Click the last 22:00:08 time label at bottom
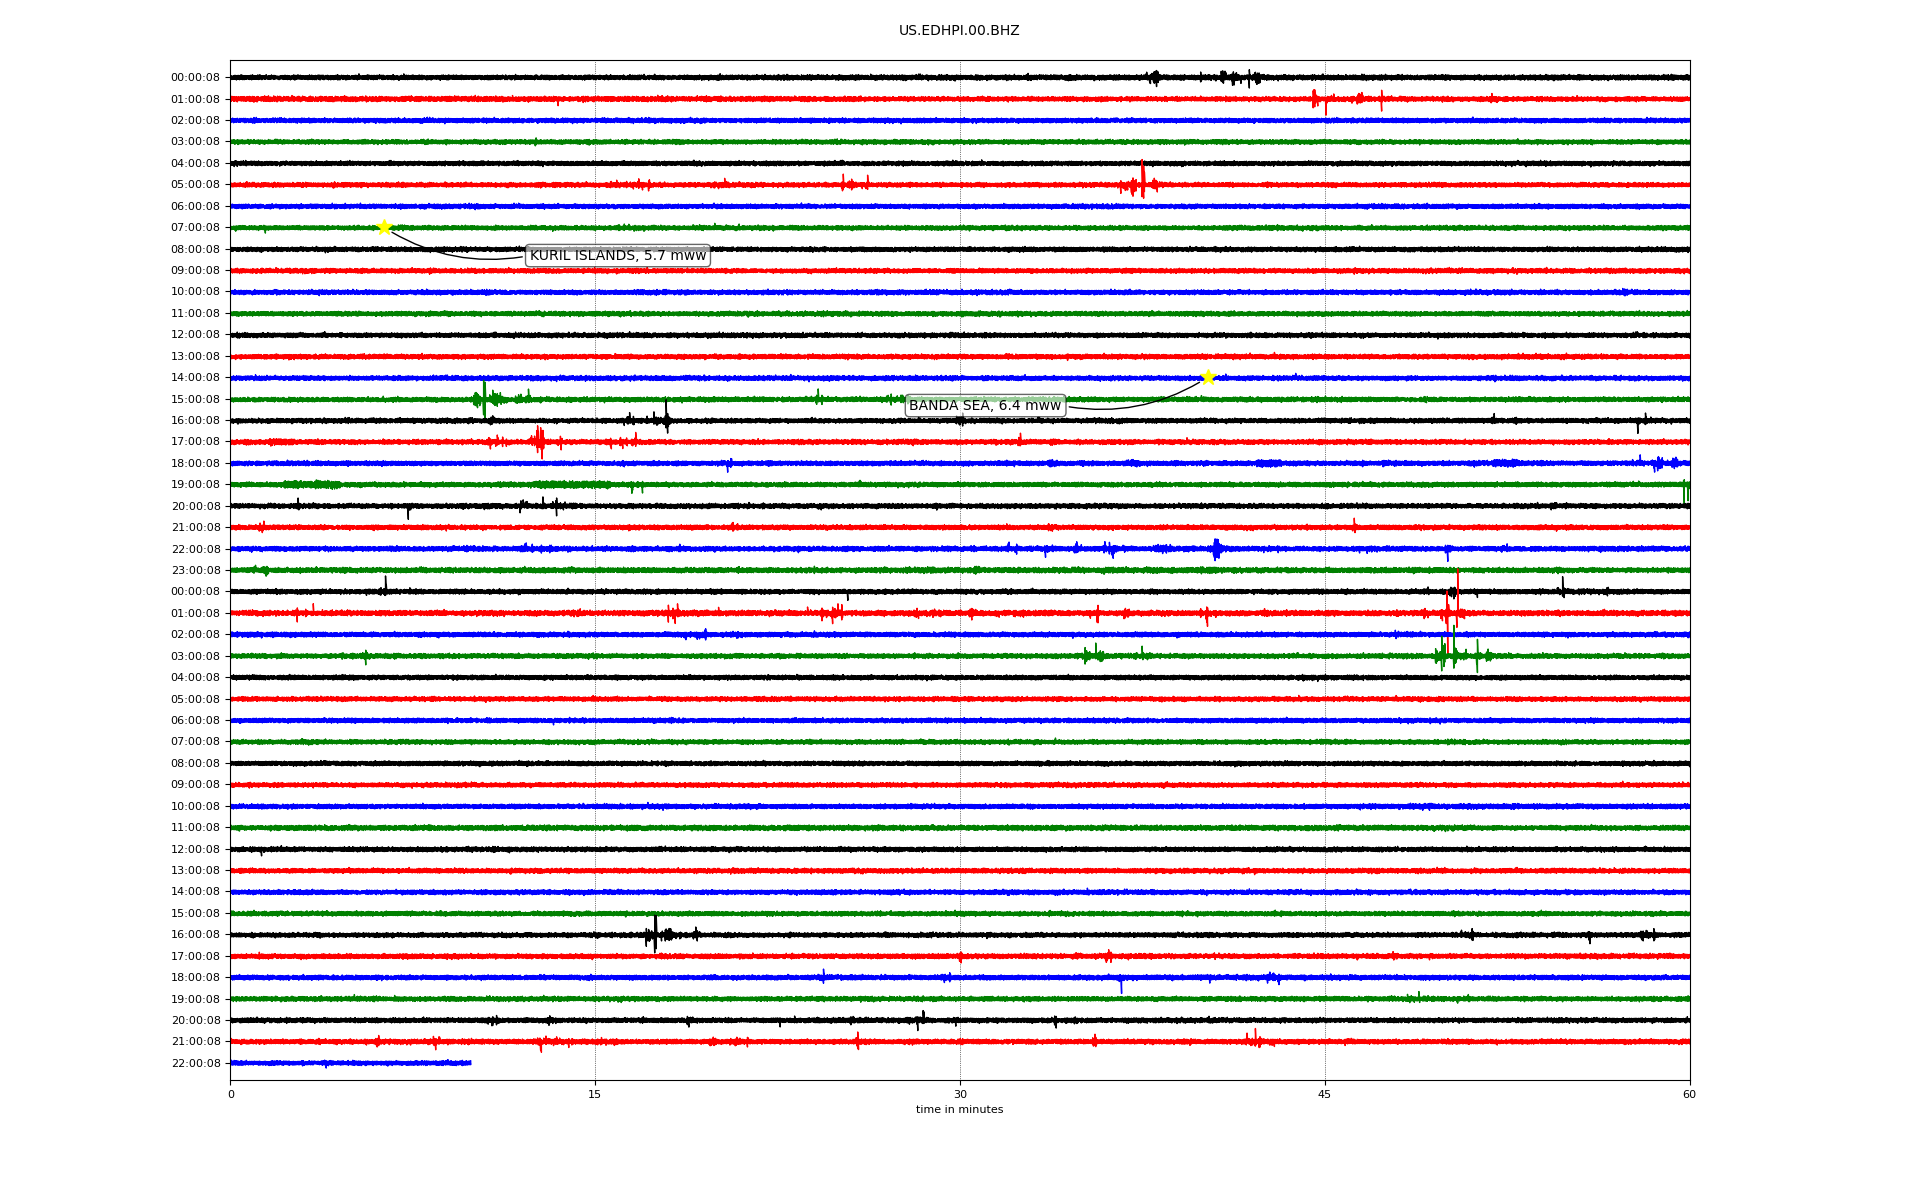 pos(195,1063)
